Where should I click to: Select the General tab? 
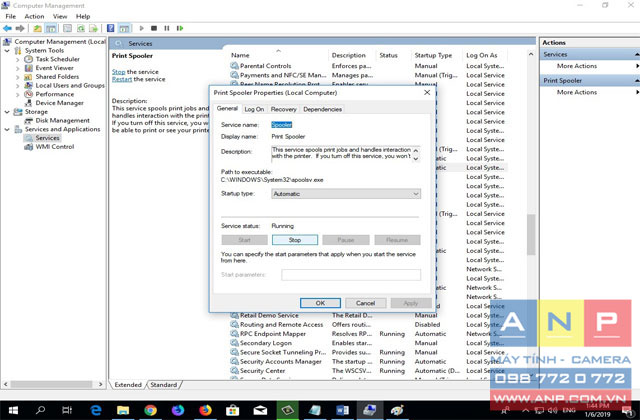pos(227,109)
